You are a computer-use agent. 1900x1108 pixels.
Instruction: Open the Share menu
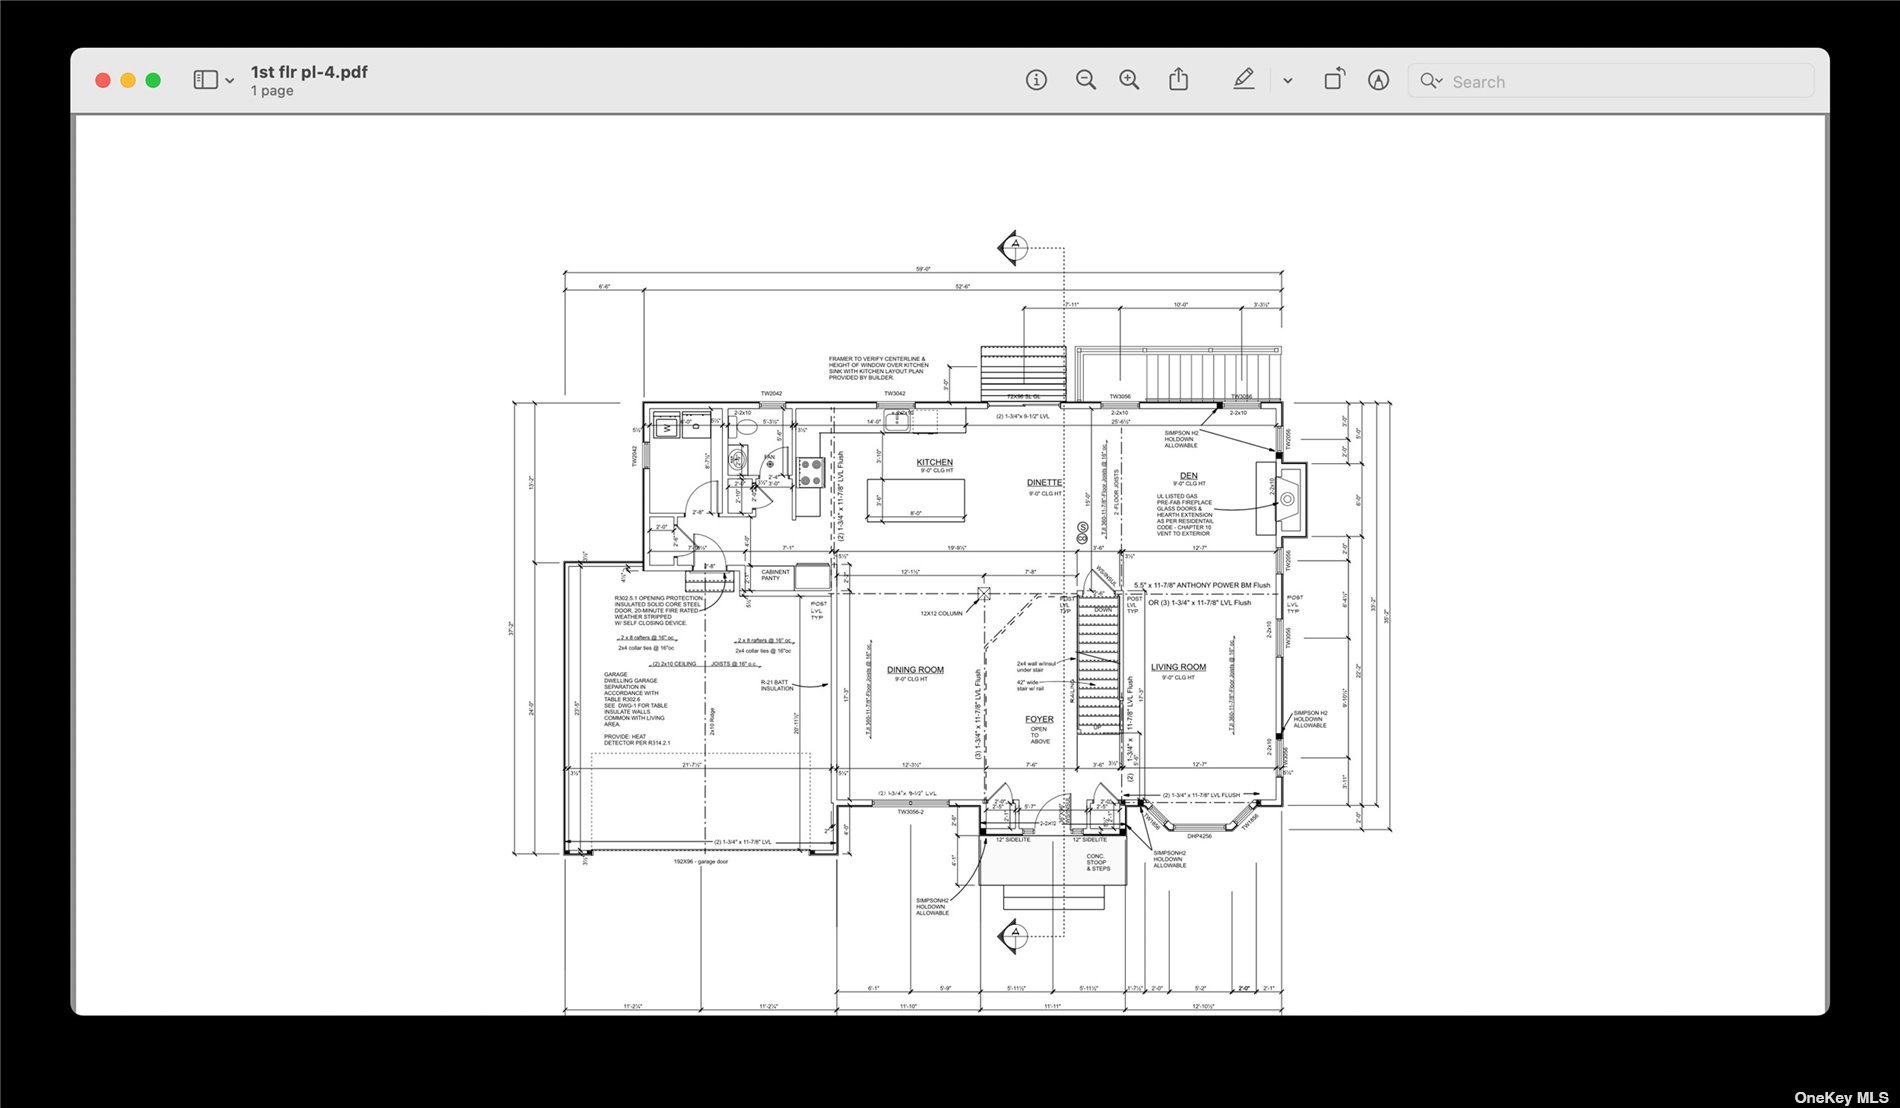pyautogui.click(x=1179, y=79)
